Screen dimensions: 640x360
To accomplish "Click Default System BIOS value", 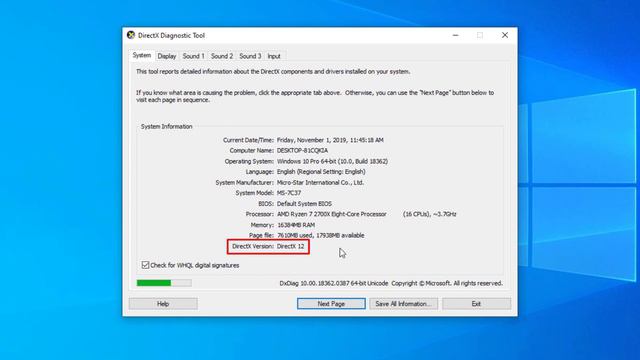I will (304, 204).
